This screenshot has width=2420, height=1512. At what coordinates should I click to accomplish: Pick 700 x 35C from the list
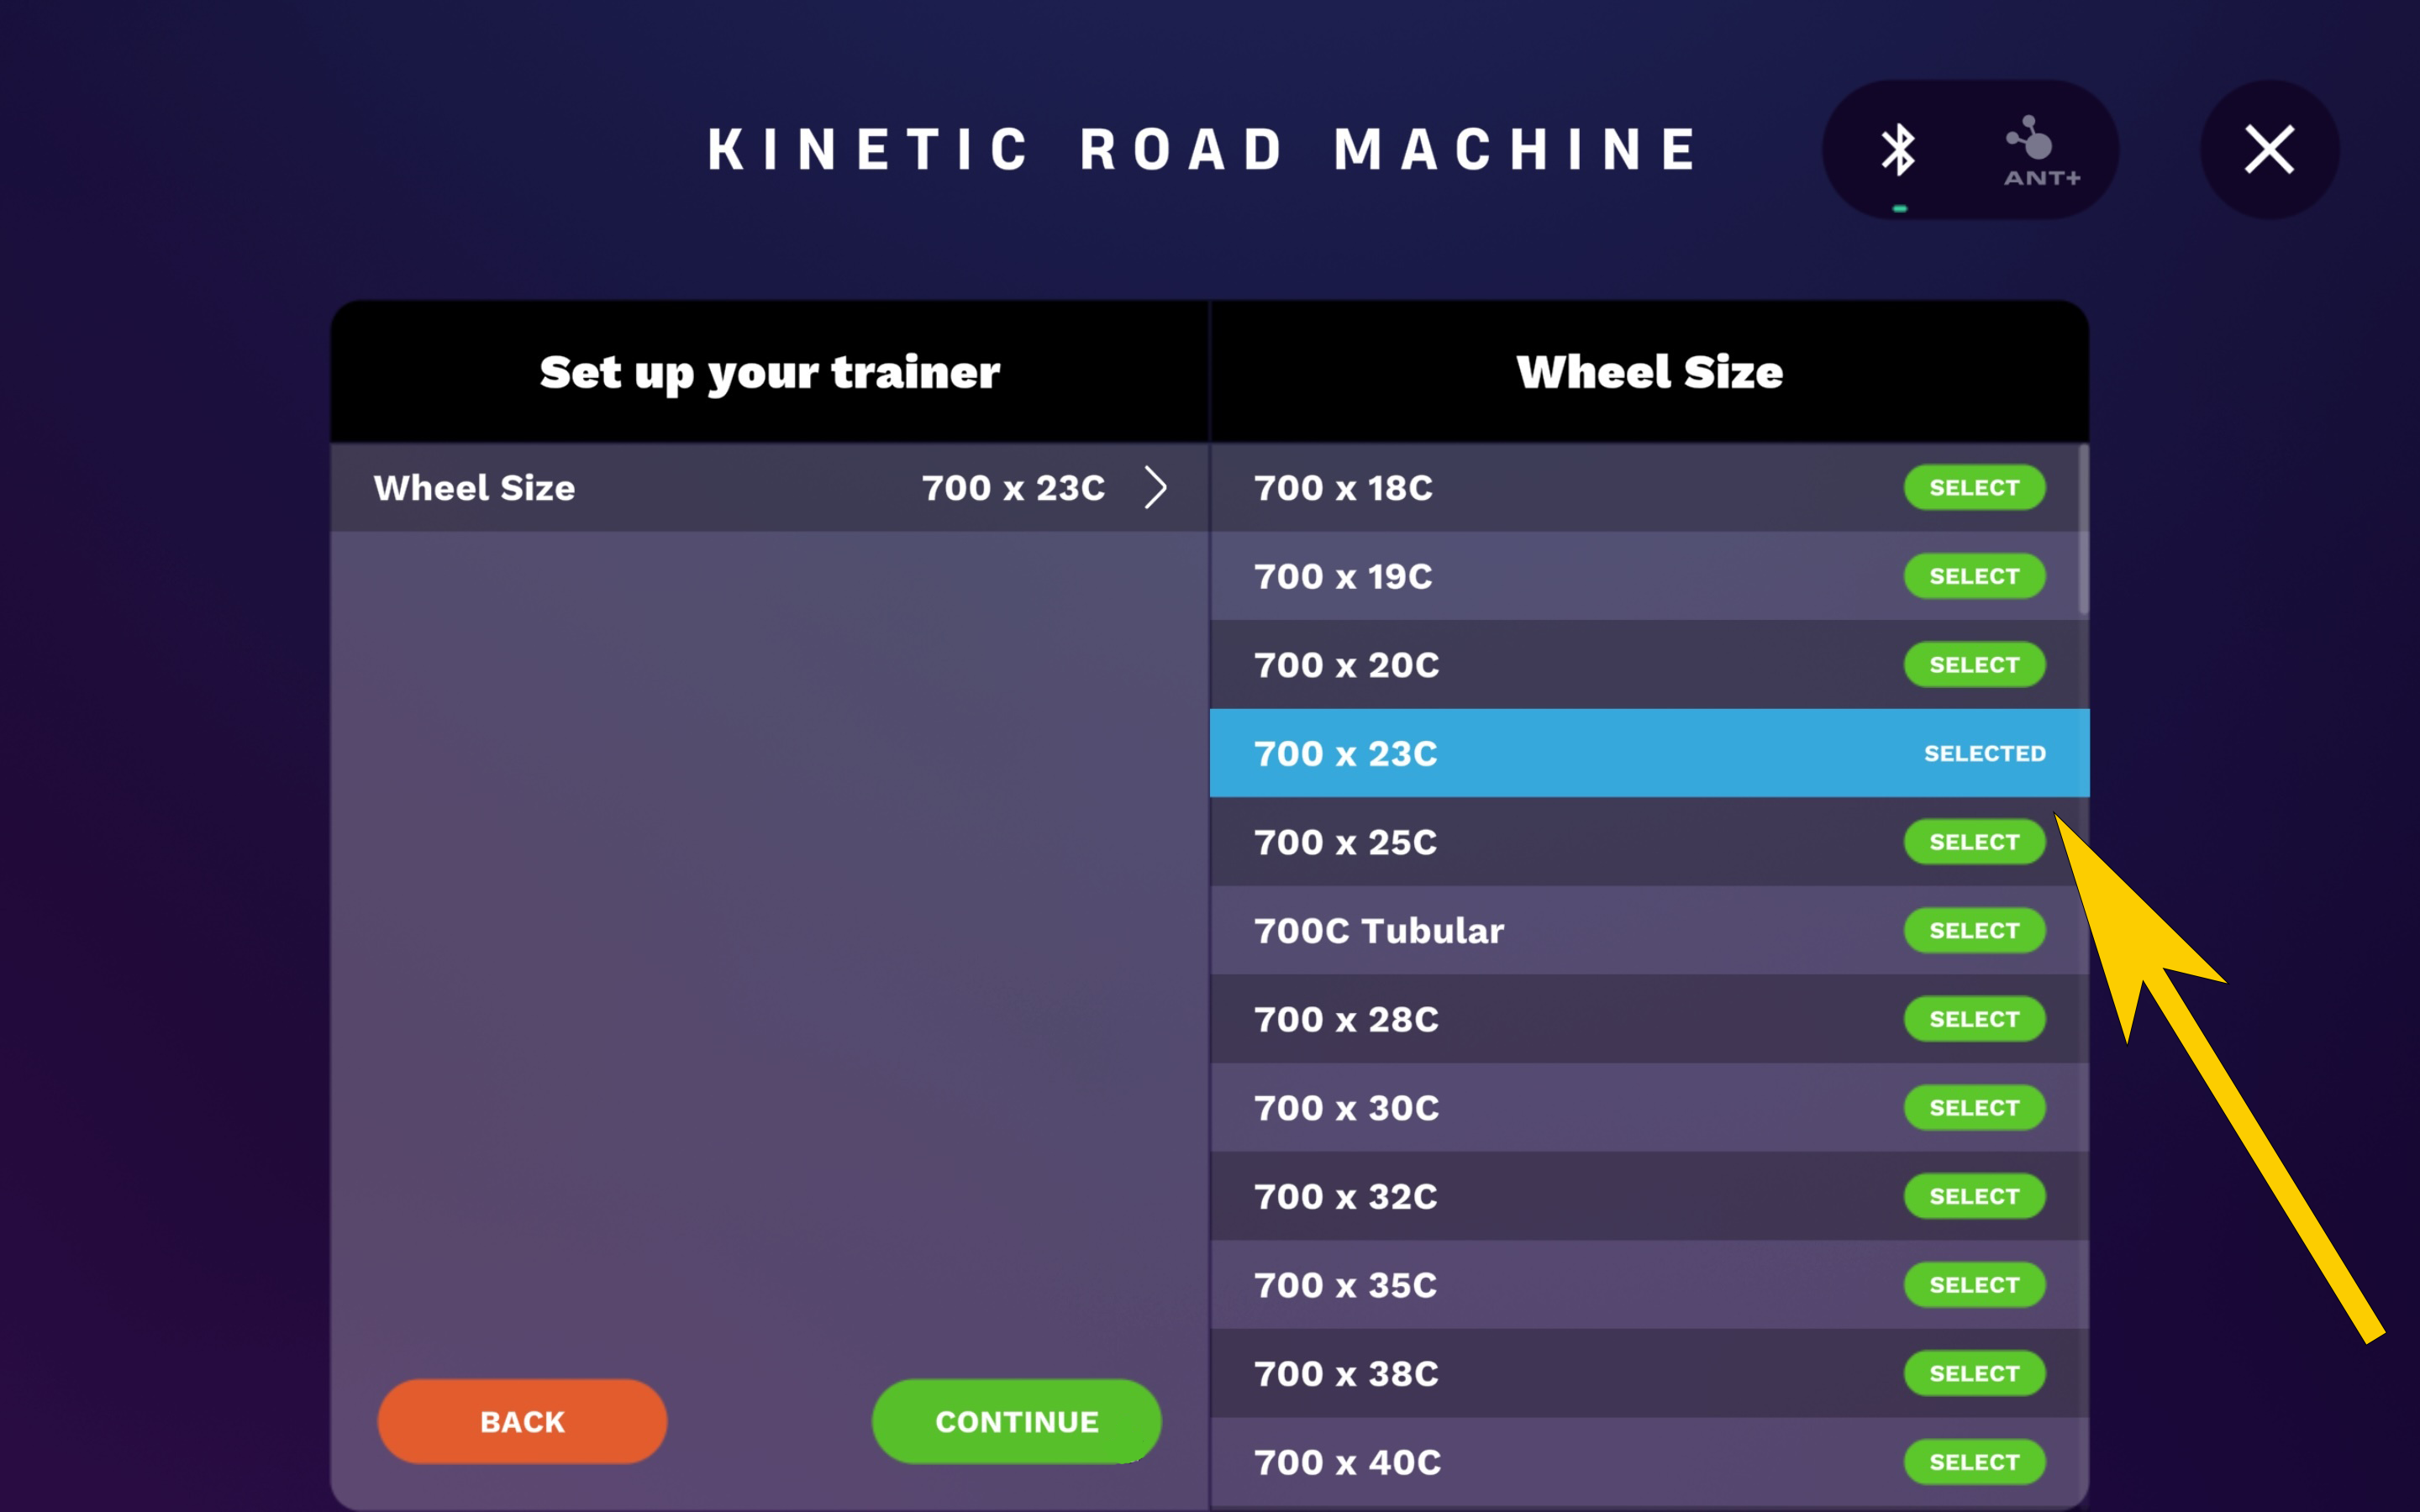(x=1973, y=1285)
